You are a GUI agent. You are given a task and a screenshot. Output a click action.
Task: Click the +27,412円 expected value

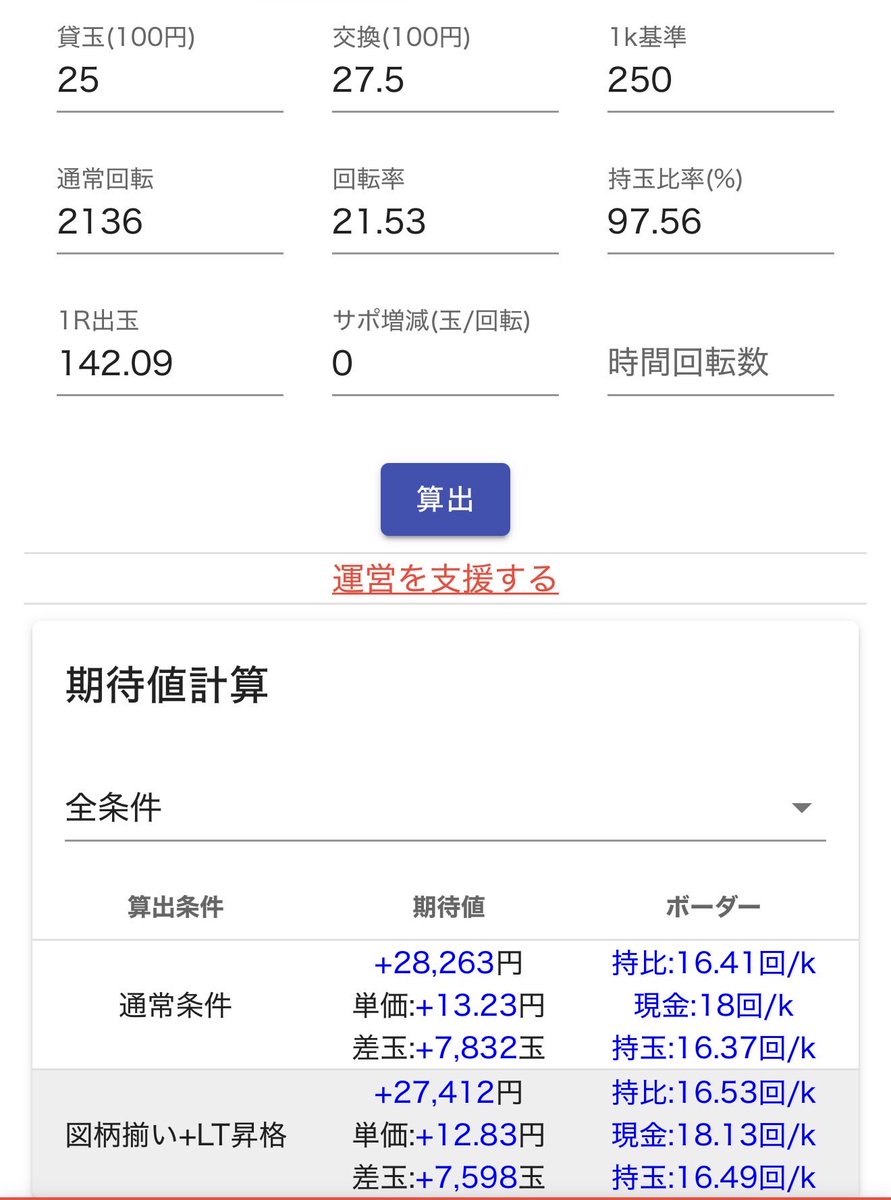coord(448,1093)
